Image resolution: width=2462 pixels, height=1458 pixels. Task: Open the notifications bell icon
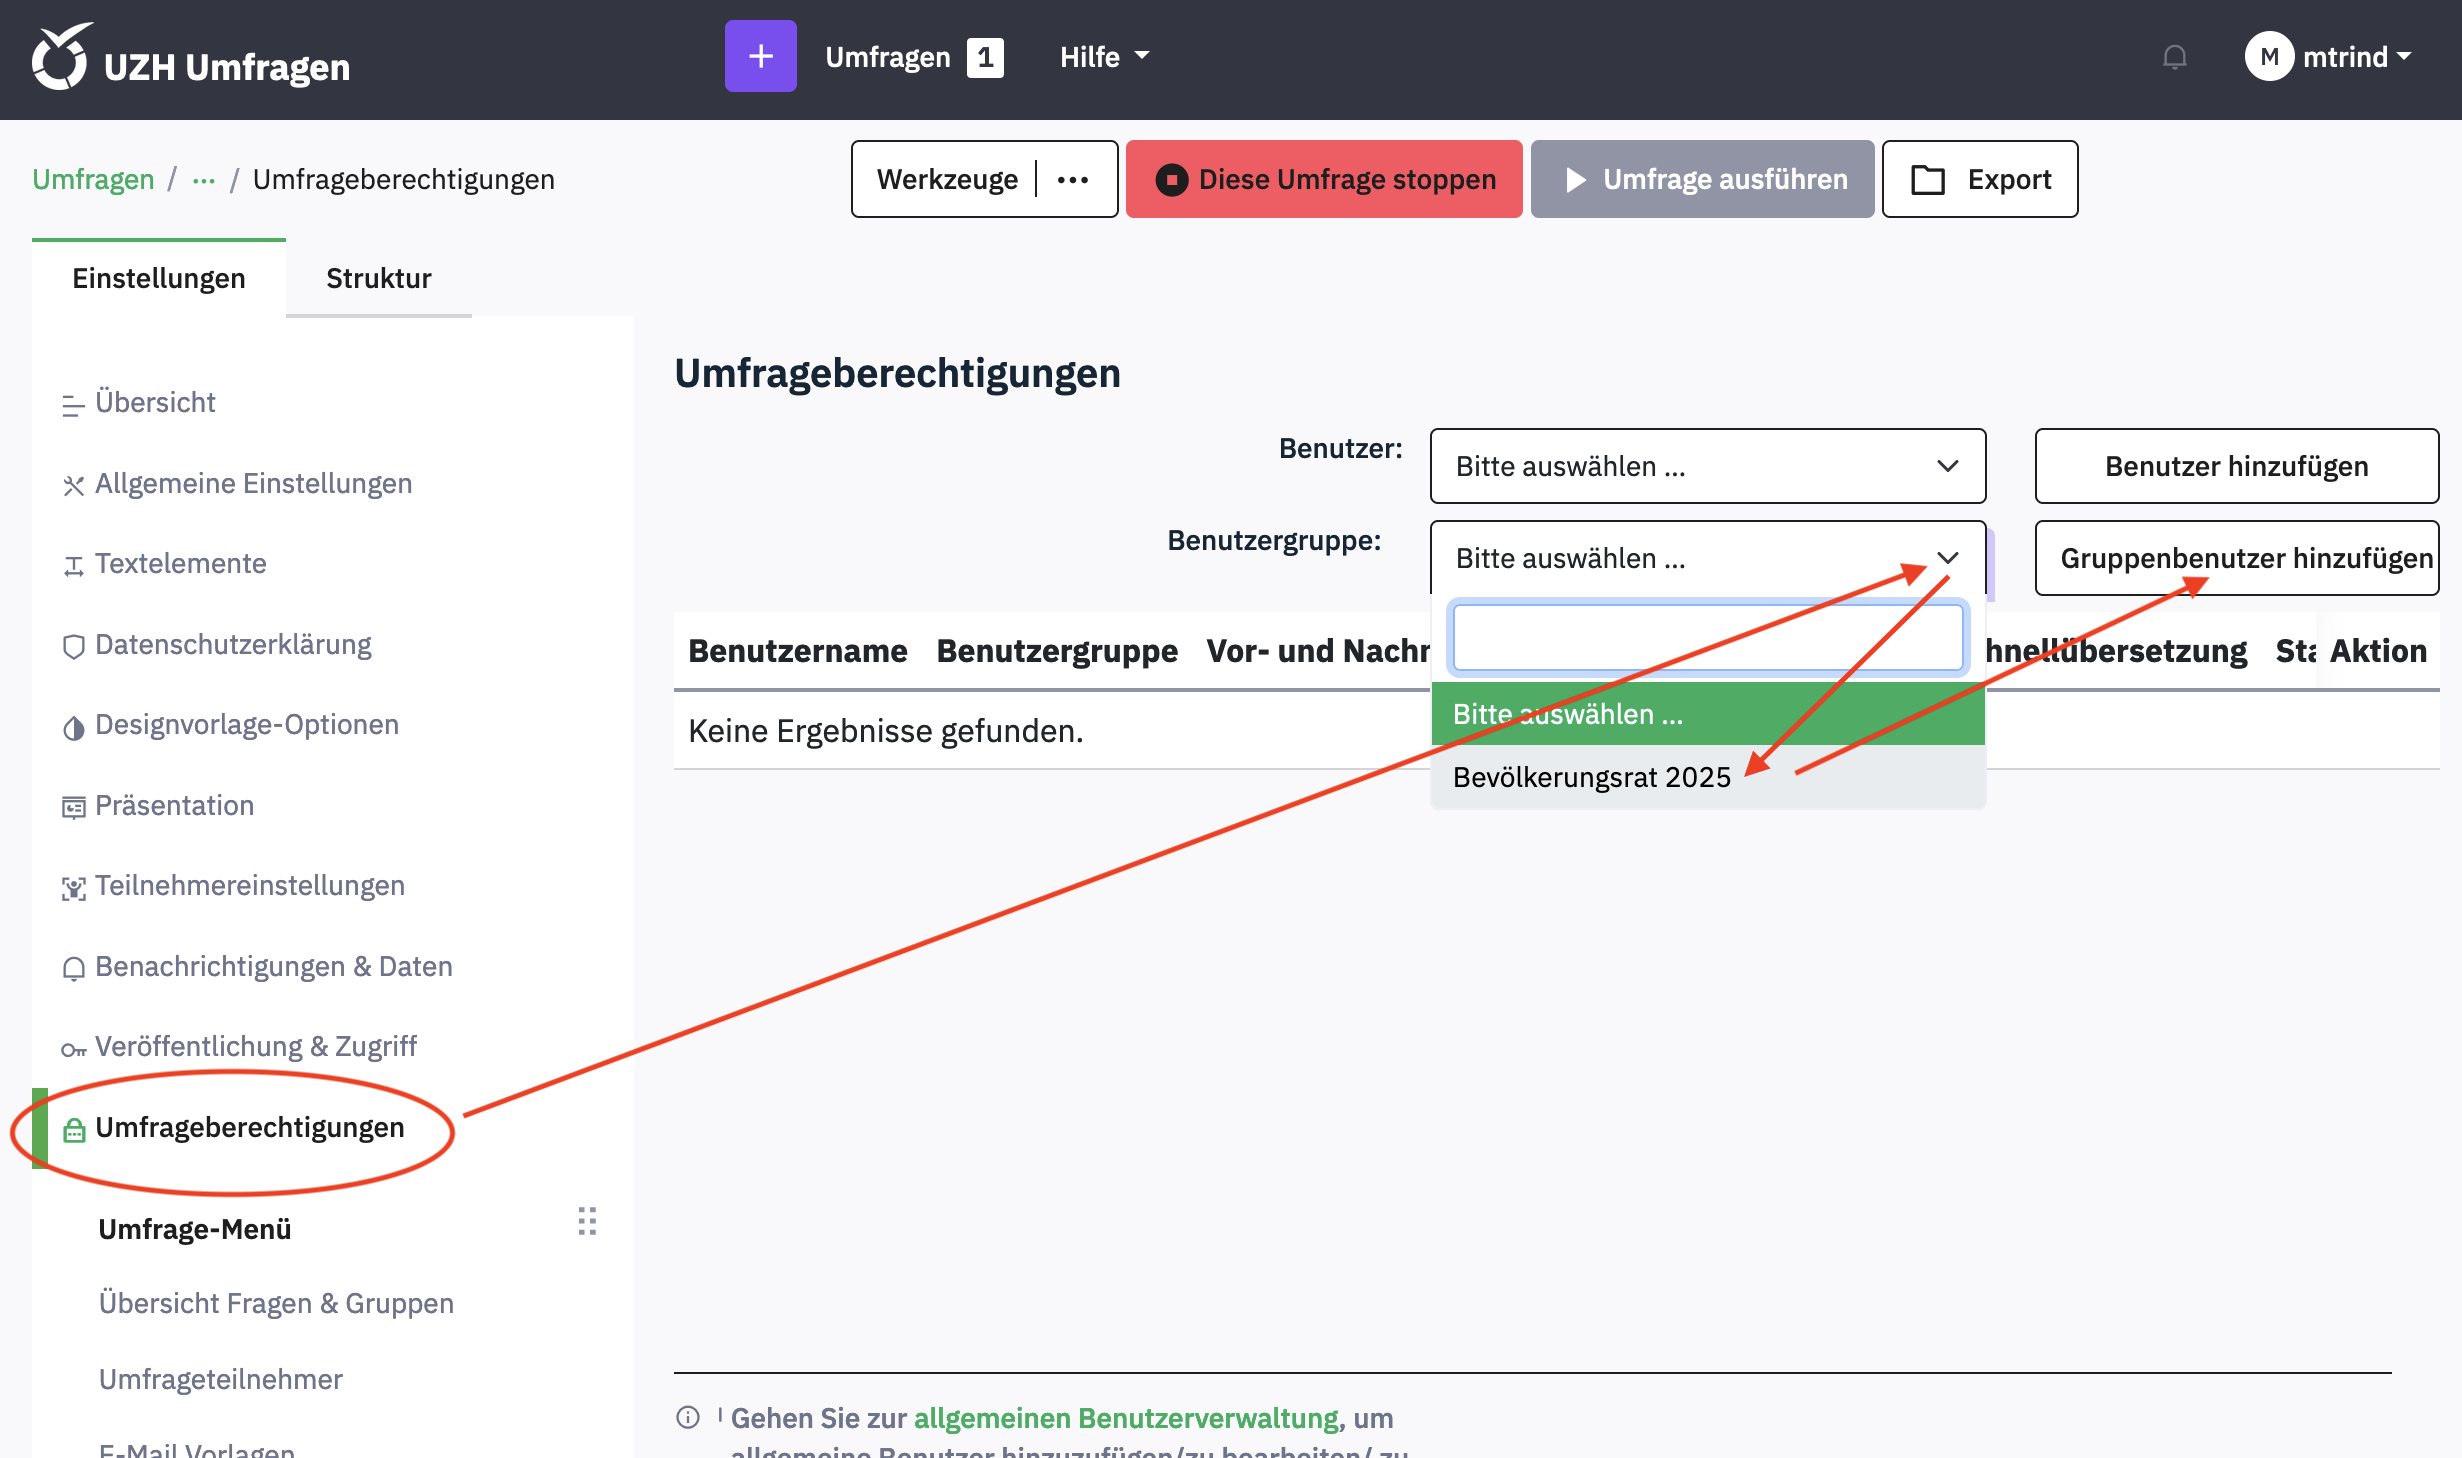pyautogui.click(x=2174, y=57)
